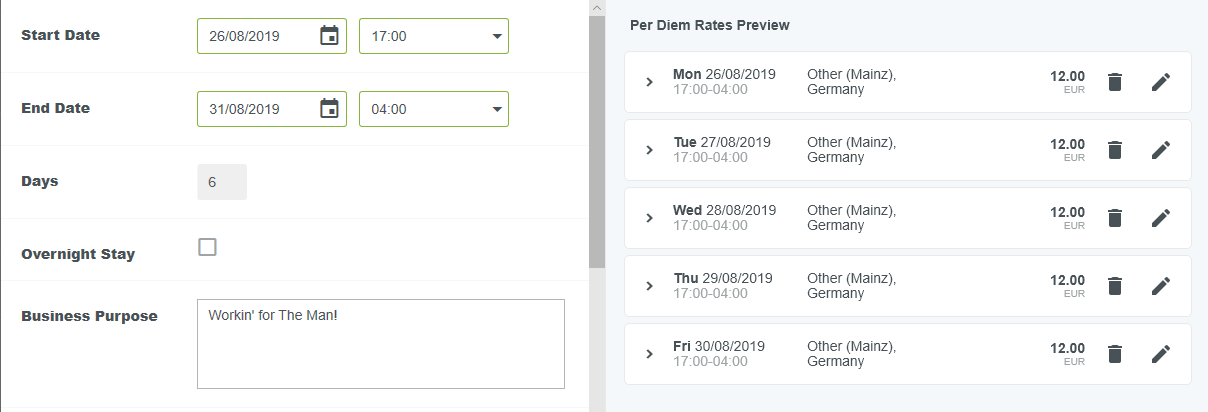Edit the Tue 27/08/2019 per diem entry
Screen dimensions: 1208x412
pos(1160,150)
